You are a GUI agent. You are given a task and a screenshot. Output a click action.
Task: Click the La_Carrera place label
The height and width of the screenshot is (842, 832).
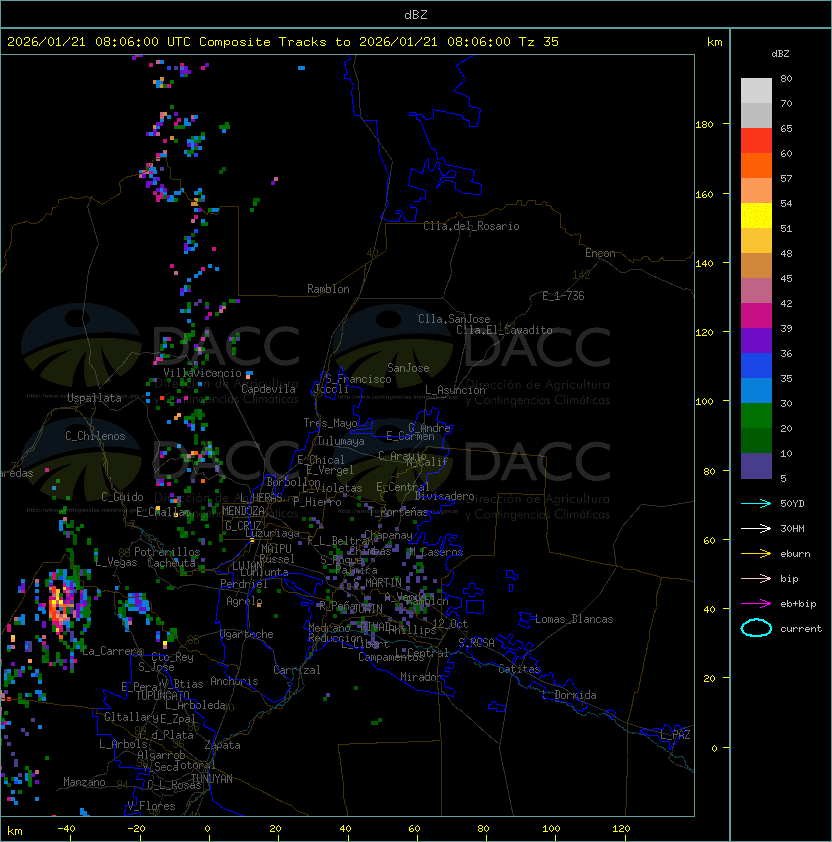point(112,651)
